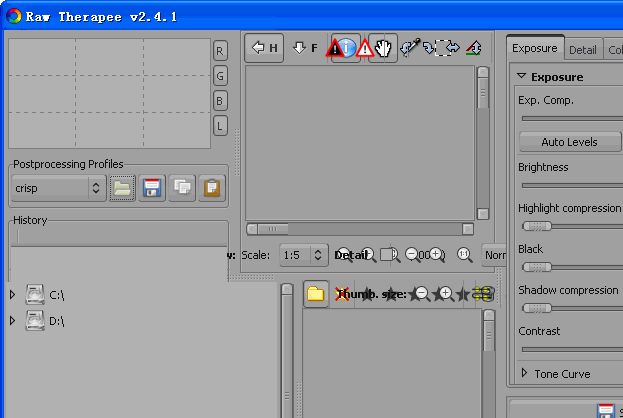623x418 pixels.
Task: Click the yellow folder icon in file browser
Action: pyautogui.click(x=315, y=293)
